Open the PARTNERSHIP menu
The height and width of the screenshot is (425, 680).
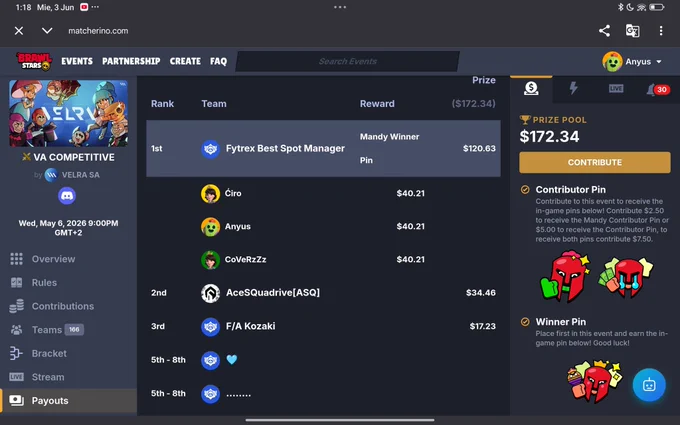(131, 61)
